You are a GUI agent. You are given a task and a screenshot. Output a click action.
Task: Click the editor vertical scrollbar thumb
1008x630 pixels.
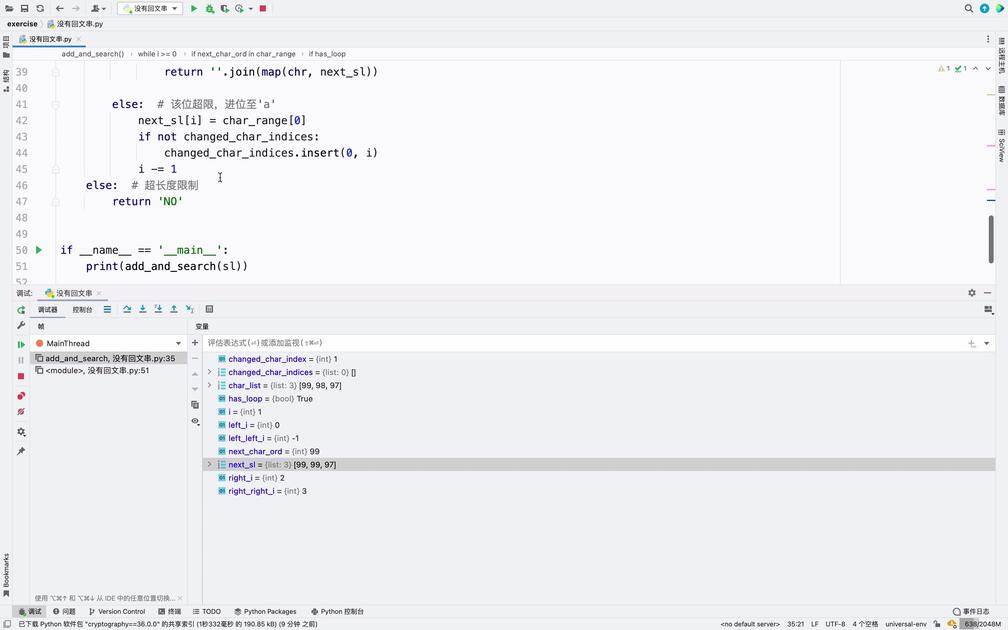click(x=991, y=238)
